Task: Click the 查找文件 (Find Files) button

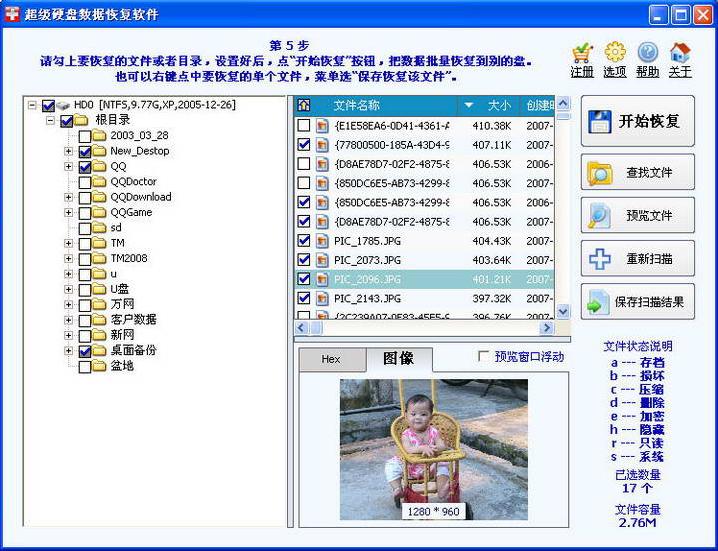Action: tap(637, 173)
